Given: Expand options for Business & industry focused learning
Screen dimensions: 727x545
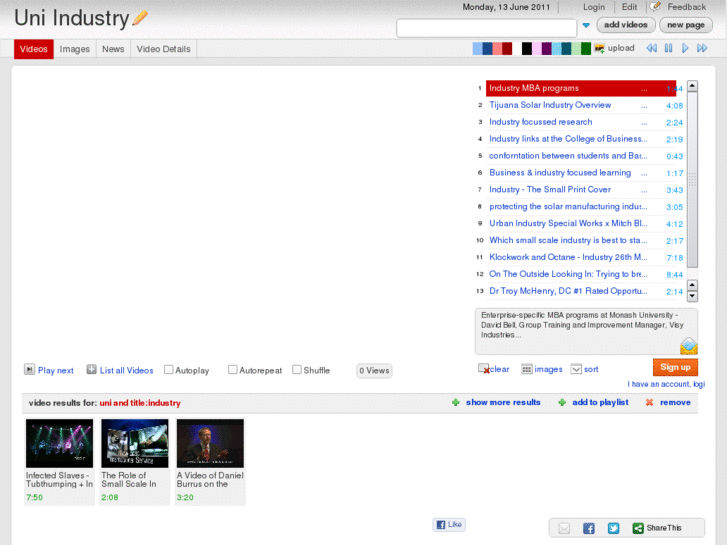Looking at the screenshot, I should (644, 174).
